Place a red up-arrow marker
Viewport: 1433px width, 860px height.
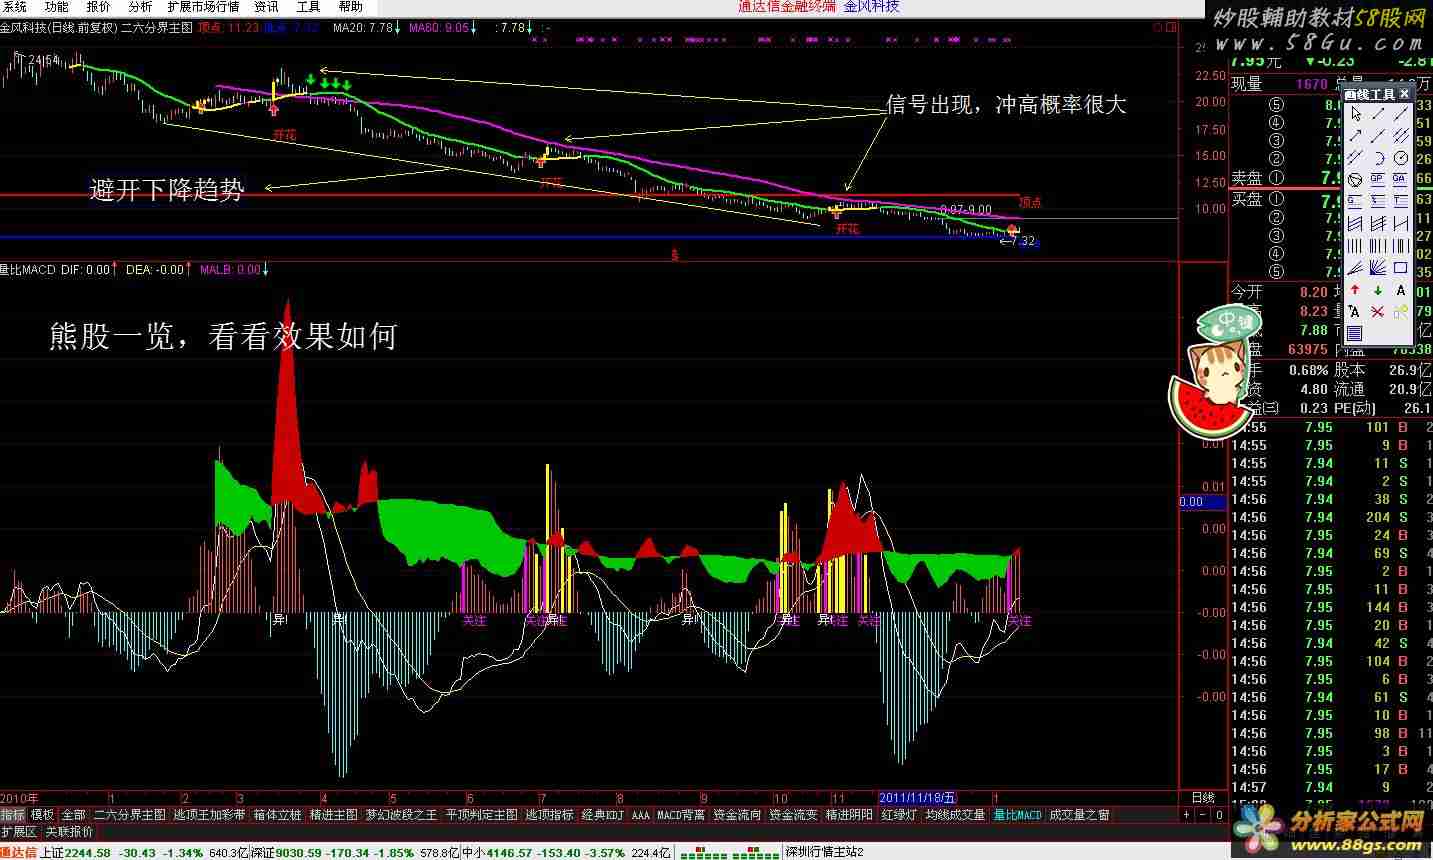(x=1355, y=290)
